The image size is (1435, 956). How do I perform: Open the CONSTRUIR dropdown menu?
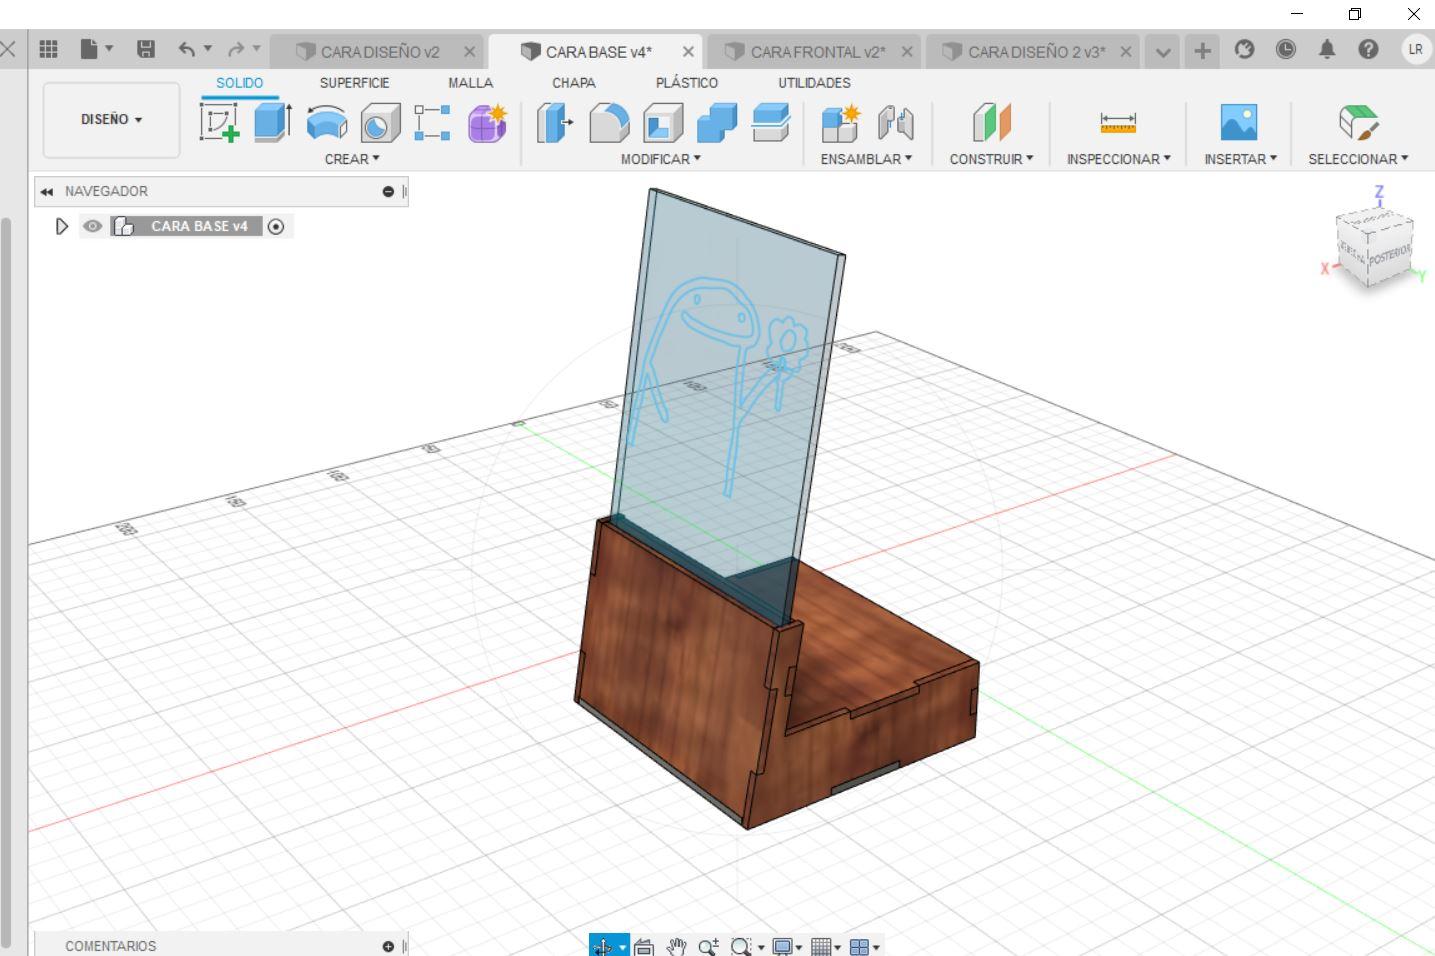point(991,159)
